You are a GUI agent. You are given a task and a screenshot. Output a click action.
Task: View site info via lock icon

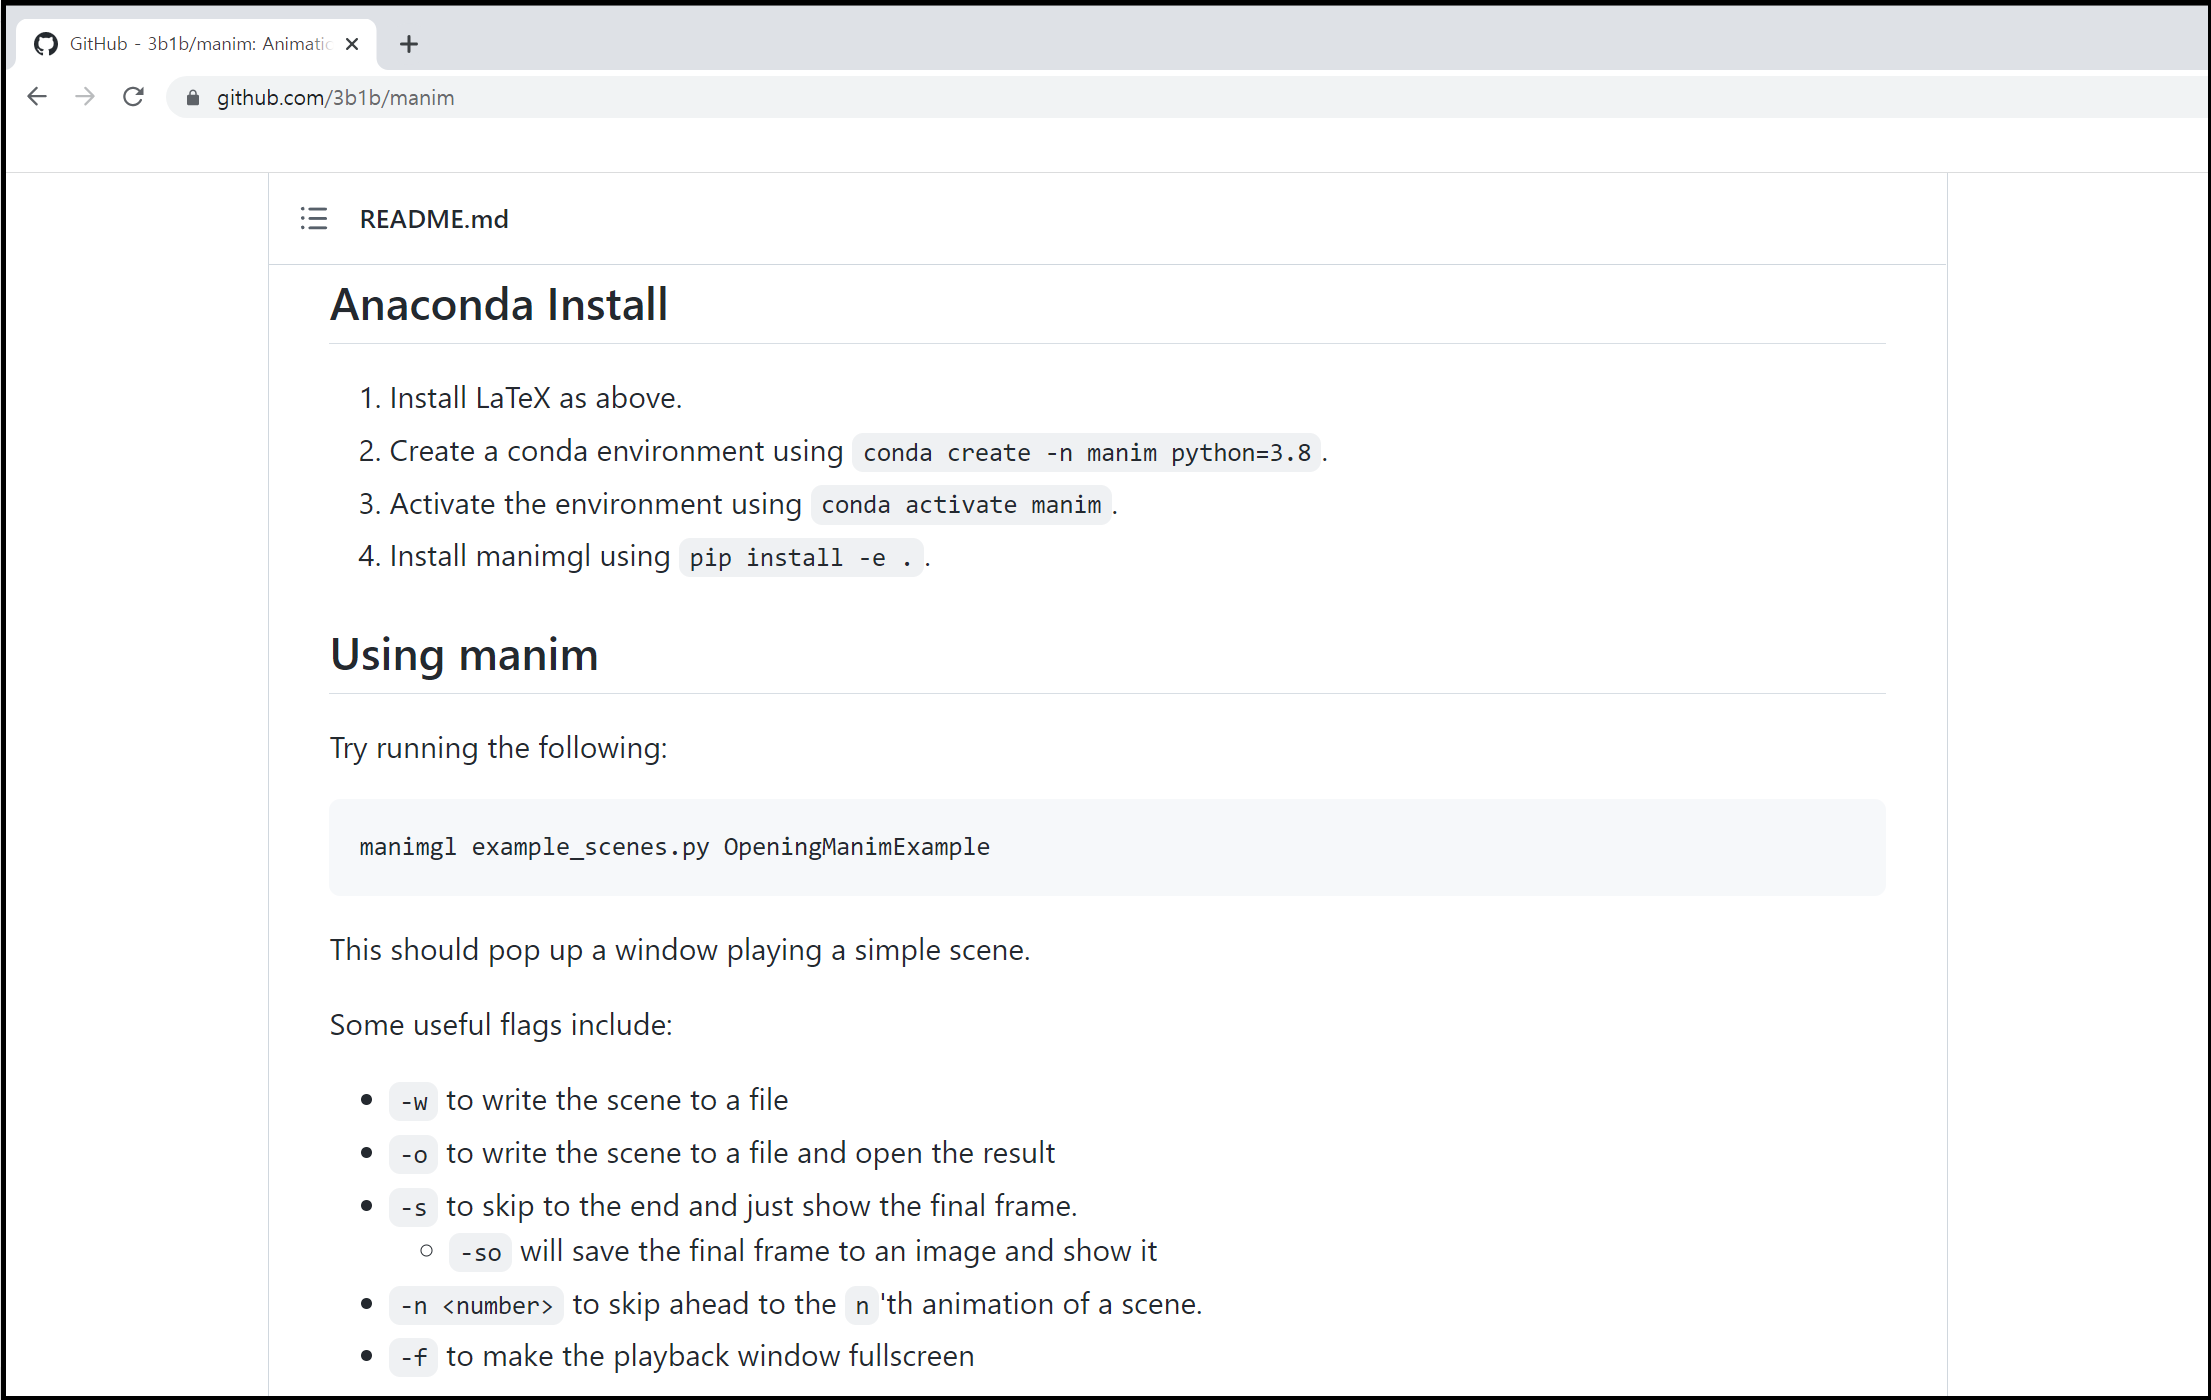point(193,98)
